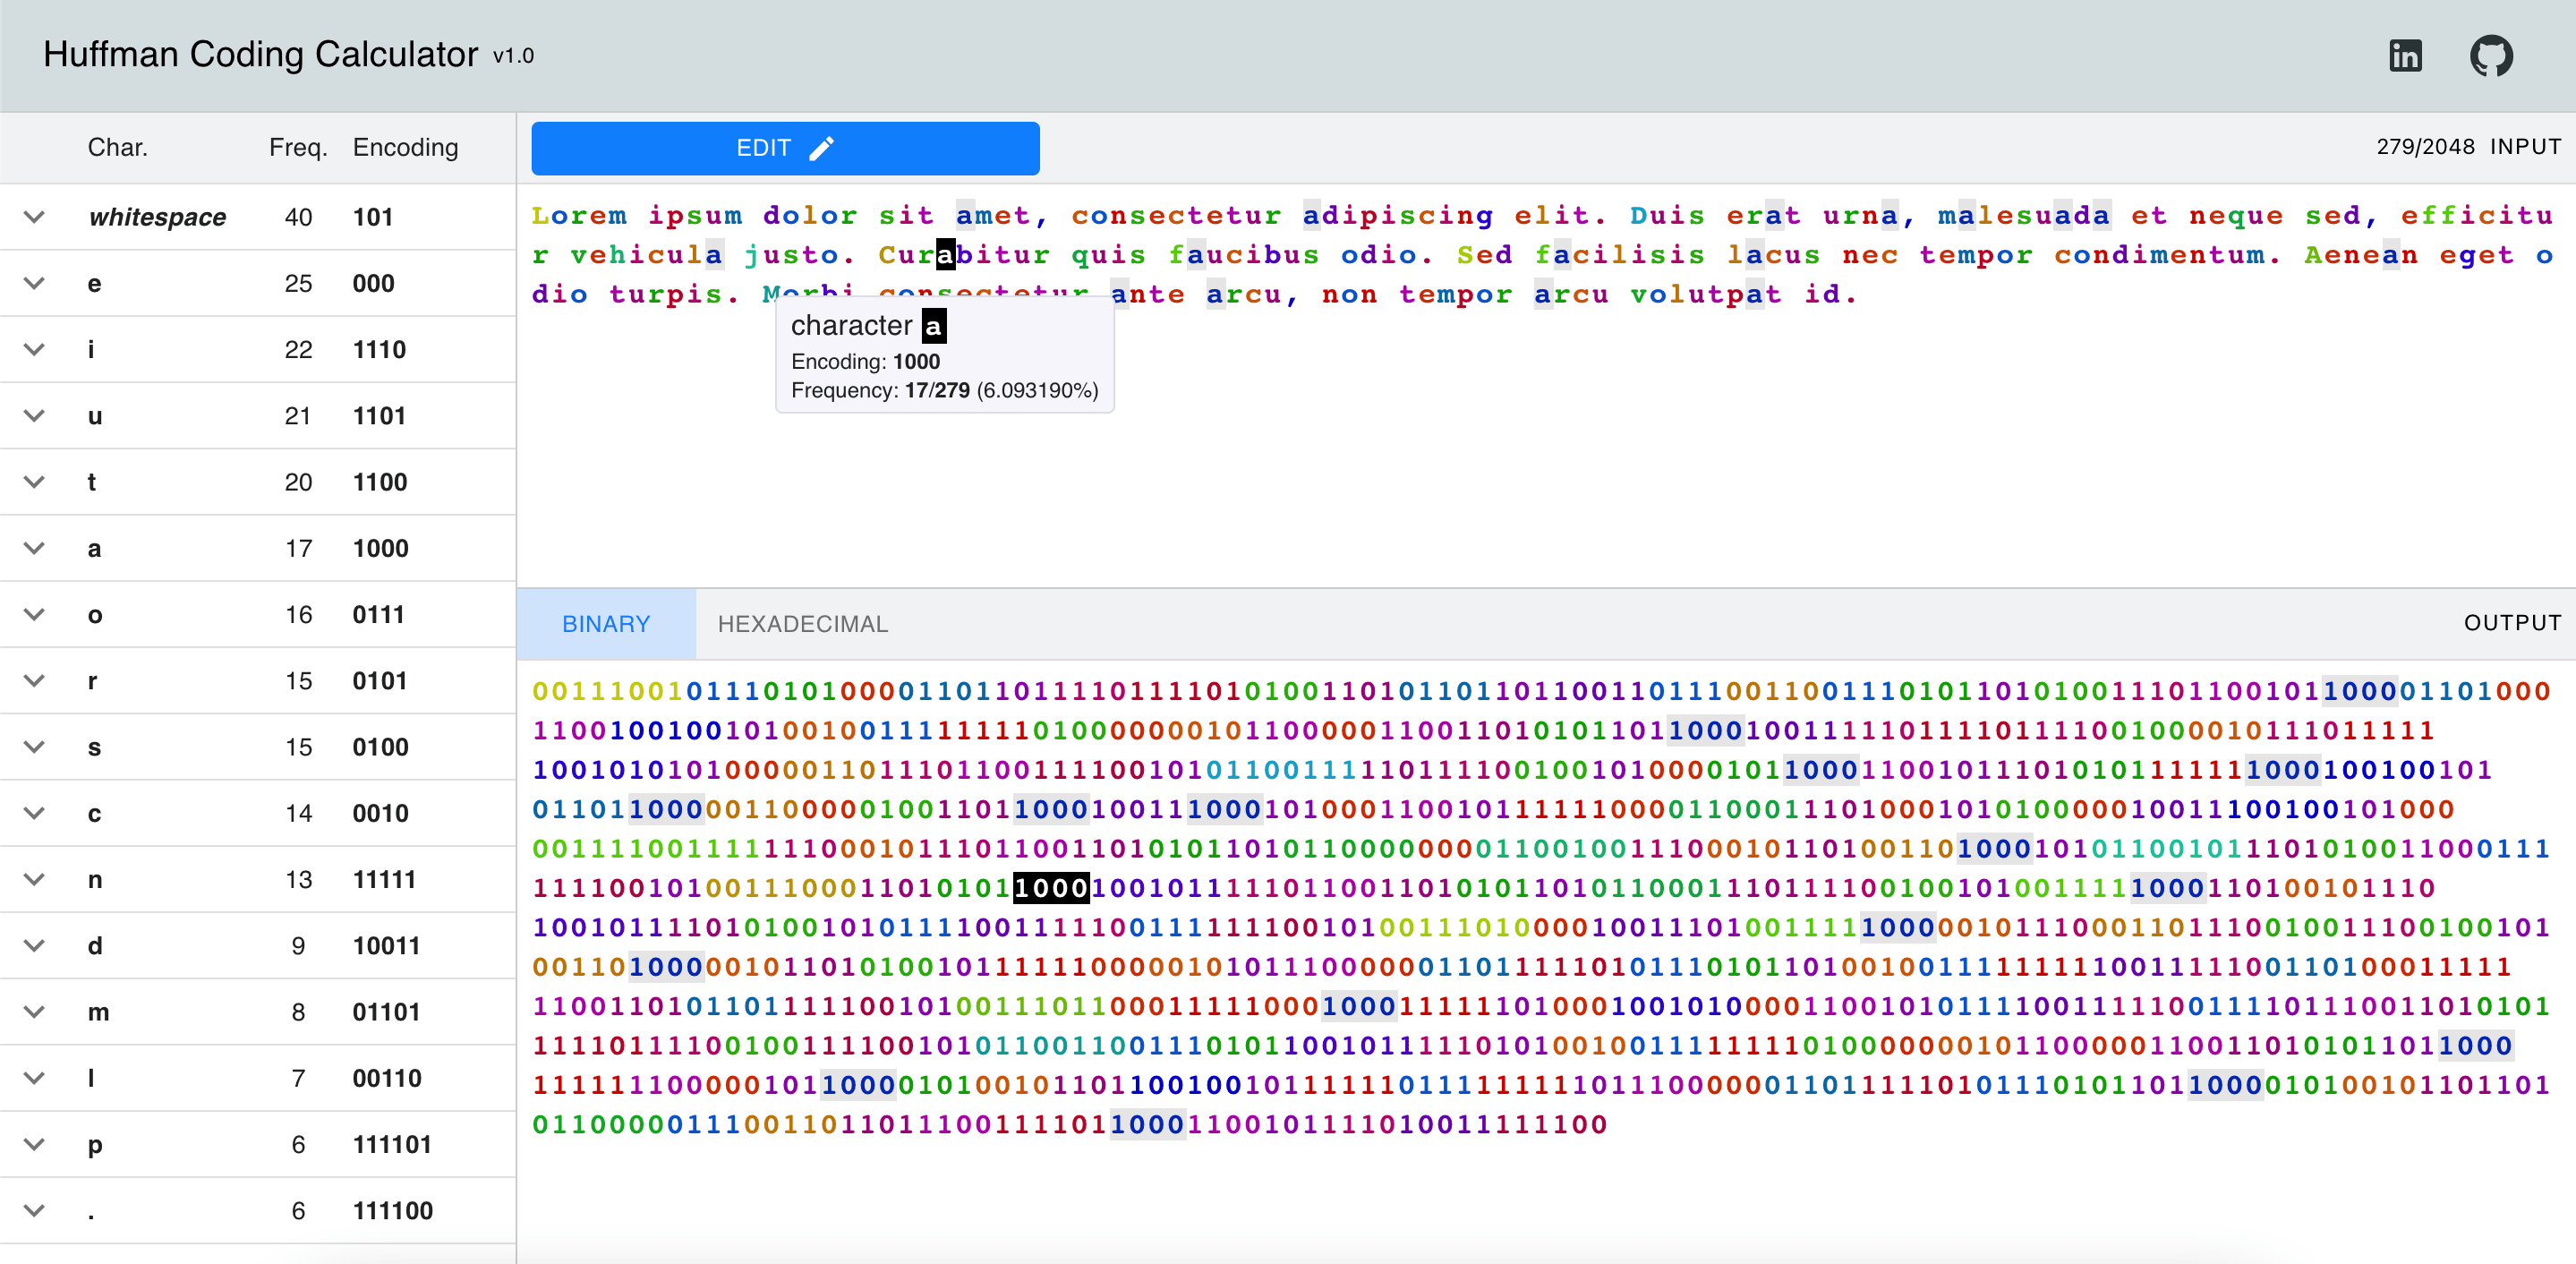The height and width of the screenshot is (1264, 2576).
Task: Click encoding value 111100 for period
Action: pyautogui.click(x=393, y=1210)
